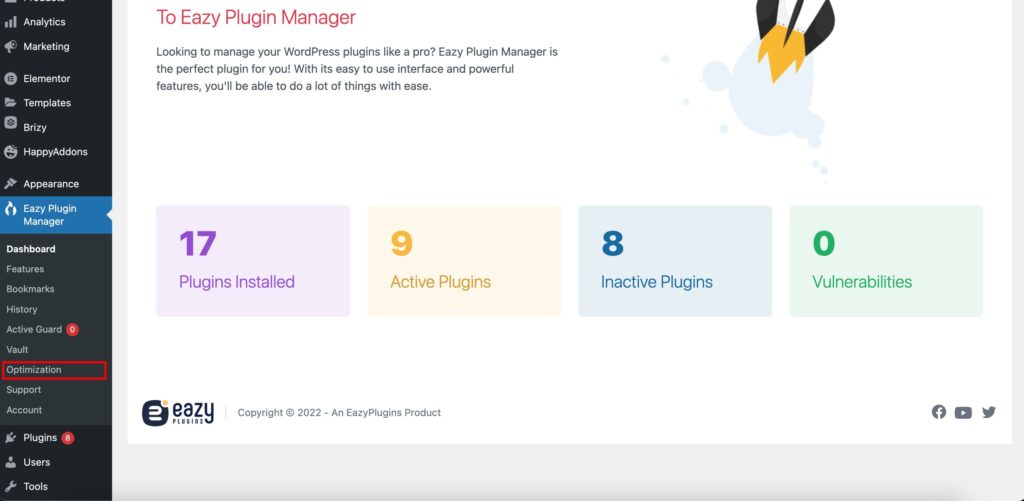This screenshot has width=1024, height=501.
Task: Click the Marketing megaphone icon
Action: coord(10,46)
